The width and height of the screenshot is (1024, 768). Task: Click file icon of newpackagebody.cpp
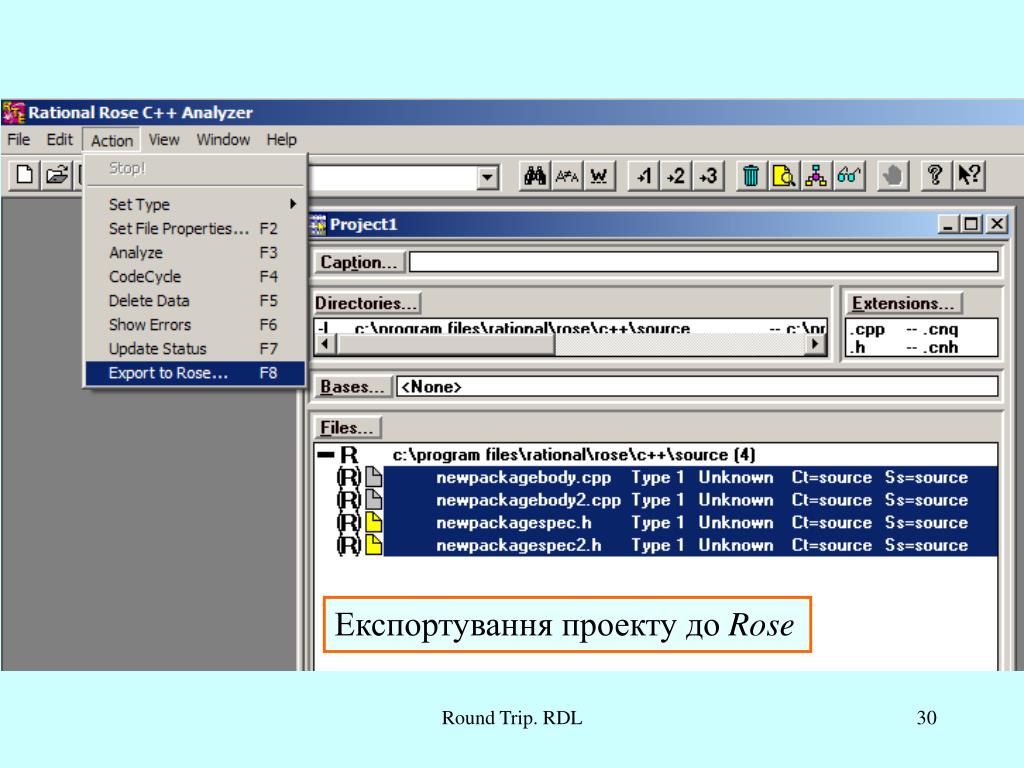[x=374, y=477]
